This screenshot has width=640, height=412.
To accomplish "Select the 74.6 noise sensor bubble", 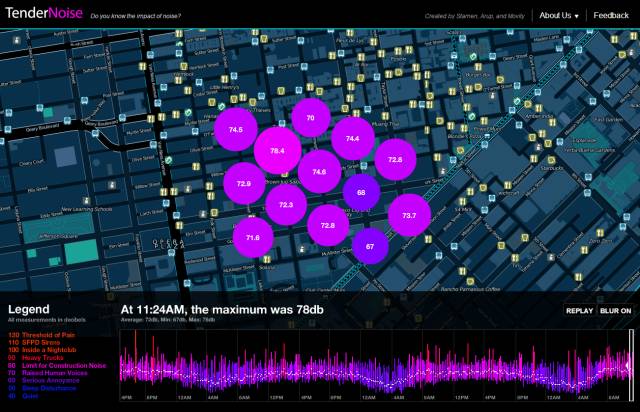I will click(319, 171).
